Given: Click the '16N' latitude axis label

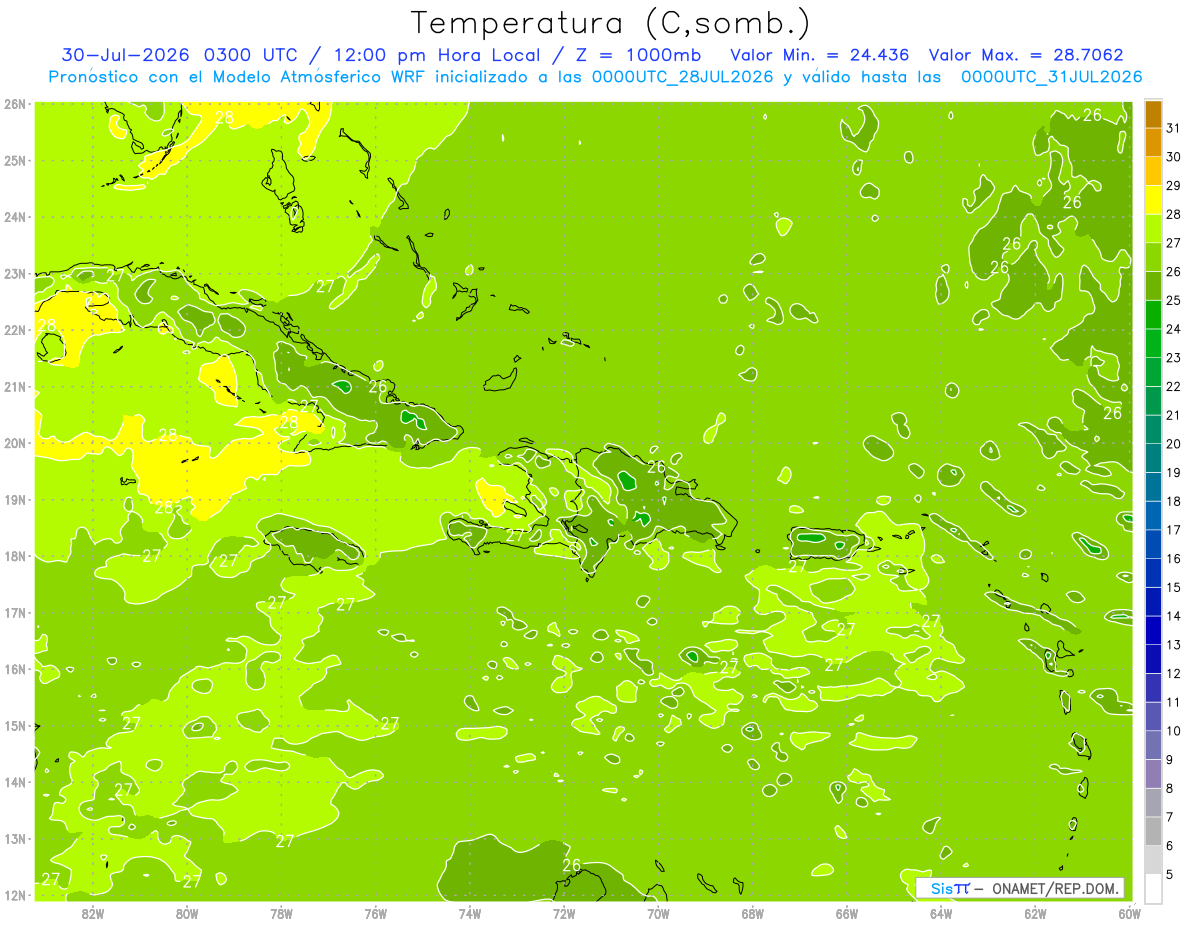Looking at the screenshot, I should click(x=14, y=669).
